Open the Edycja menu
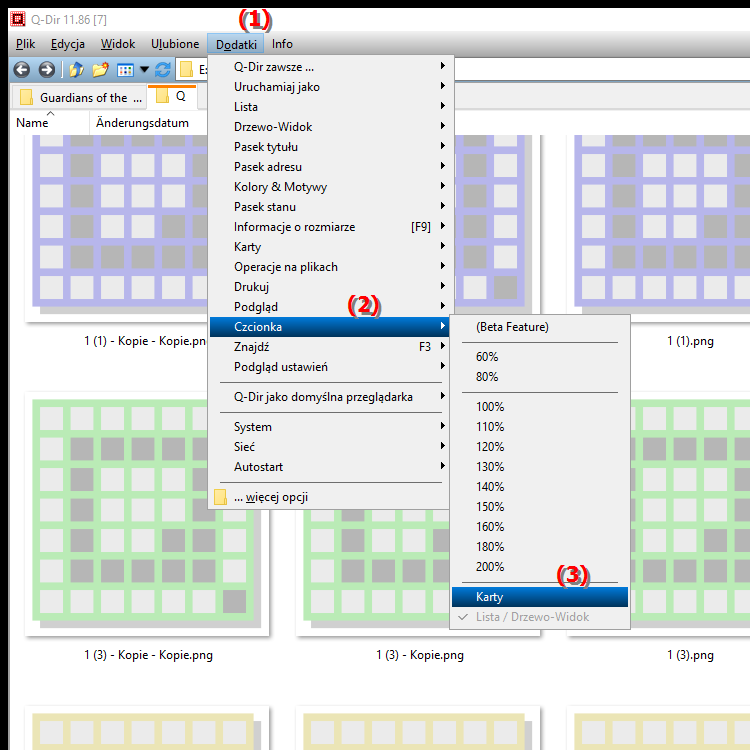 tap(68, 44)
